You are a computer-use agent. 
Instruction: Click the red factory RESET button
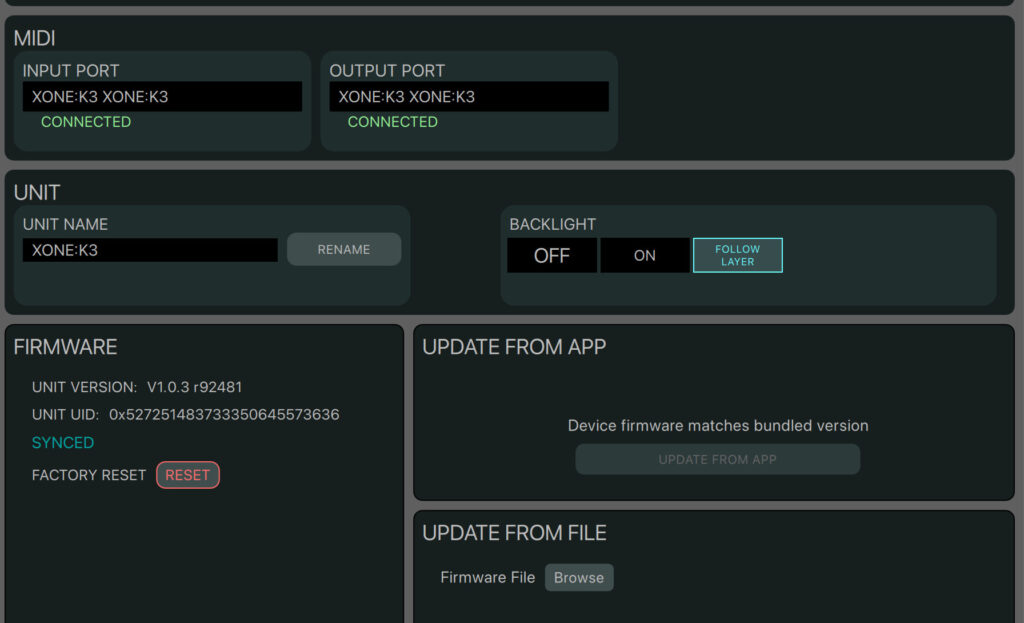(187, 475)
